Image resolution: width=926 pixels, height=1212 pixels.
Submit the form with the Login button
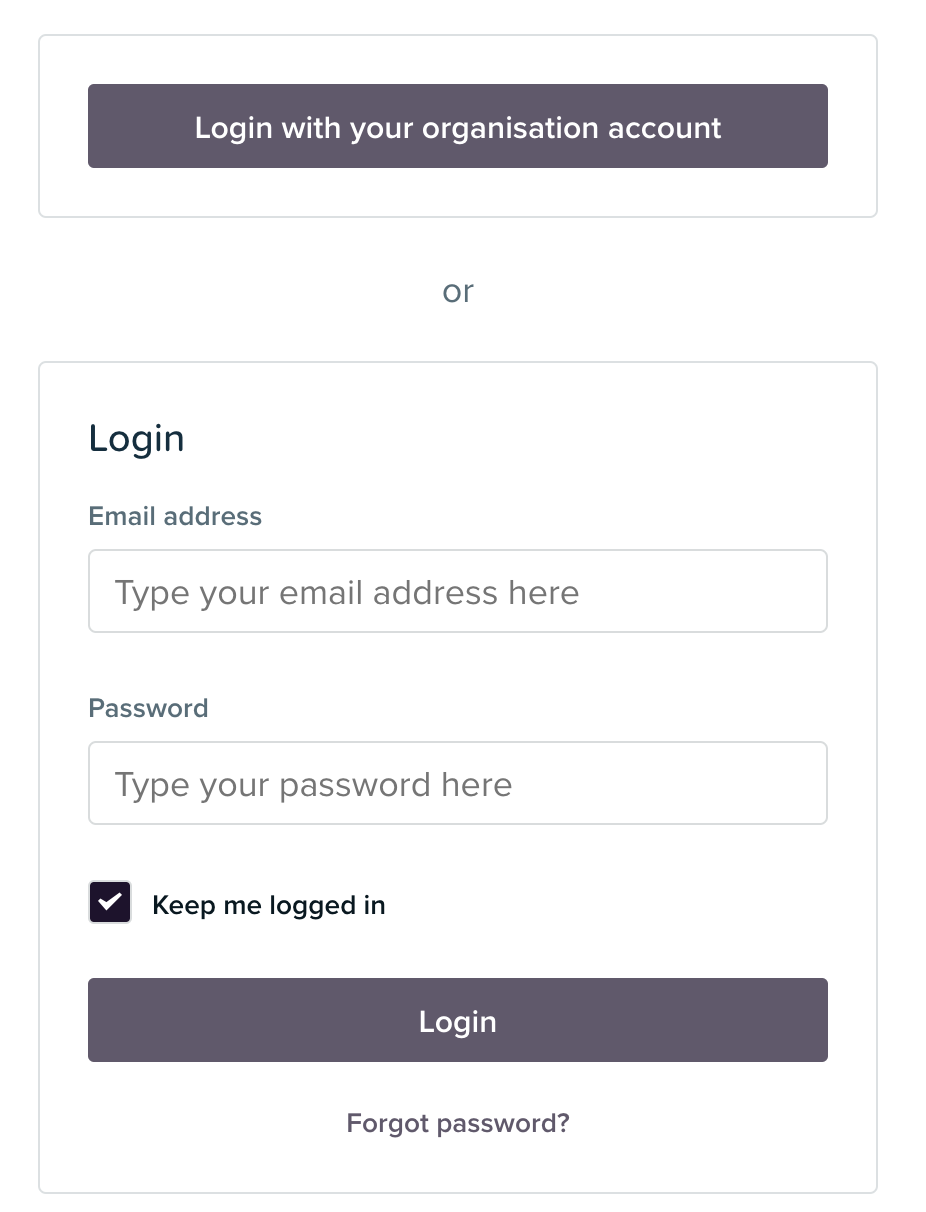point(457,1020)
